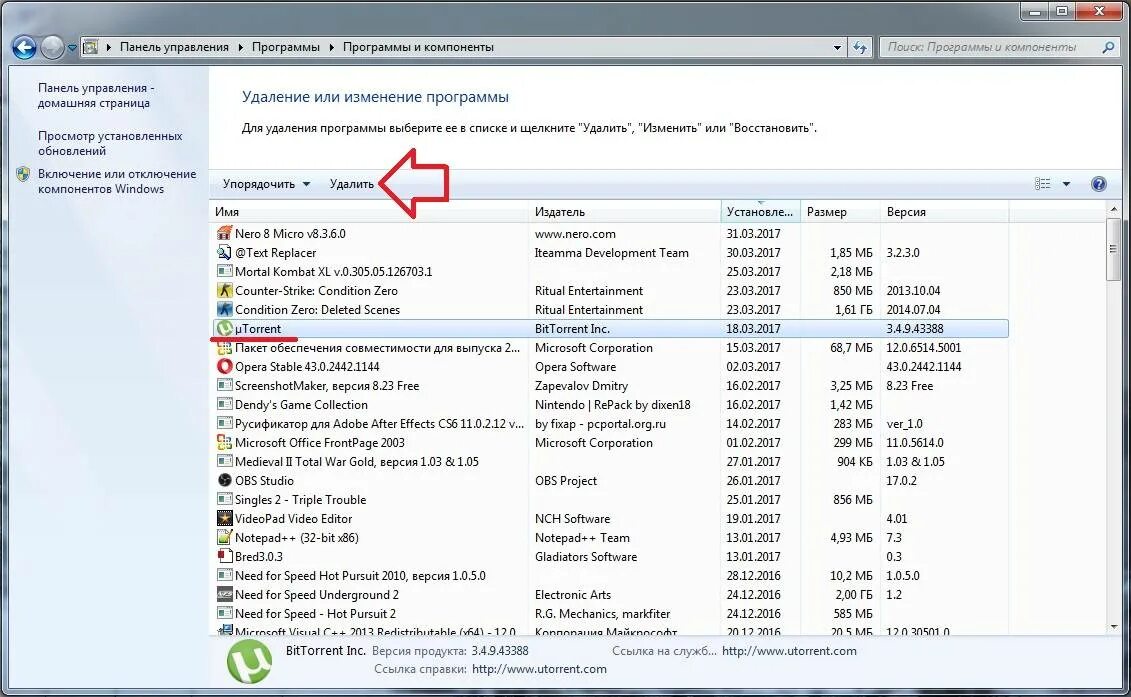Click the VideoPad Video Editor star icon
Image resolution: width=1131 pixels, height=697 pixels.
point(224,519)
